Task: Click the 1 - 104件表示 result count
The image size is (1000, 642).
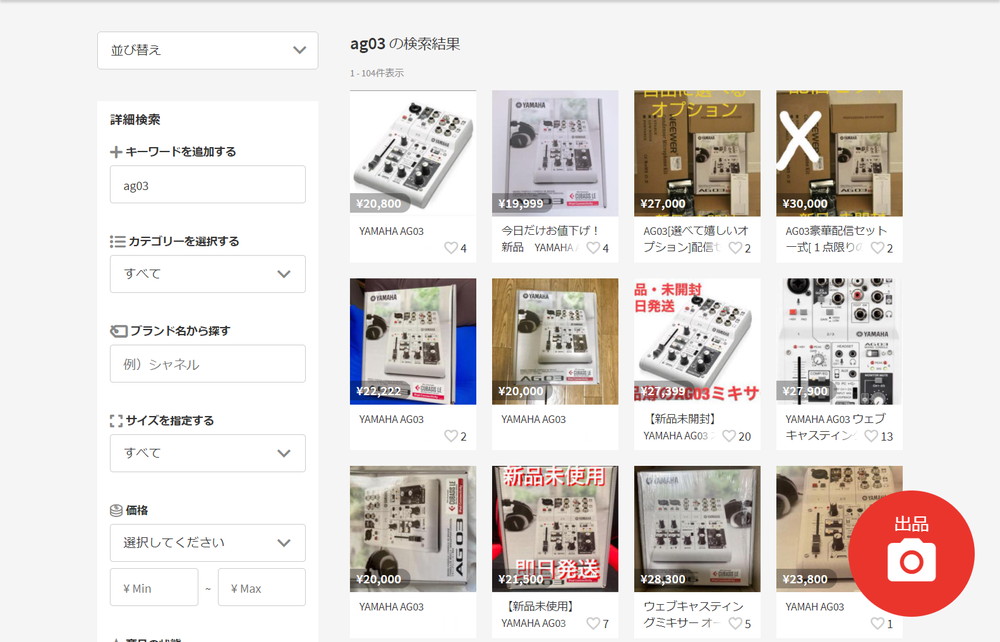Action: pos(376,73)
